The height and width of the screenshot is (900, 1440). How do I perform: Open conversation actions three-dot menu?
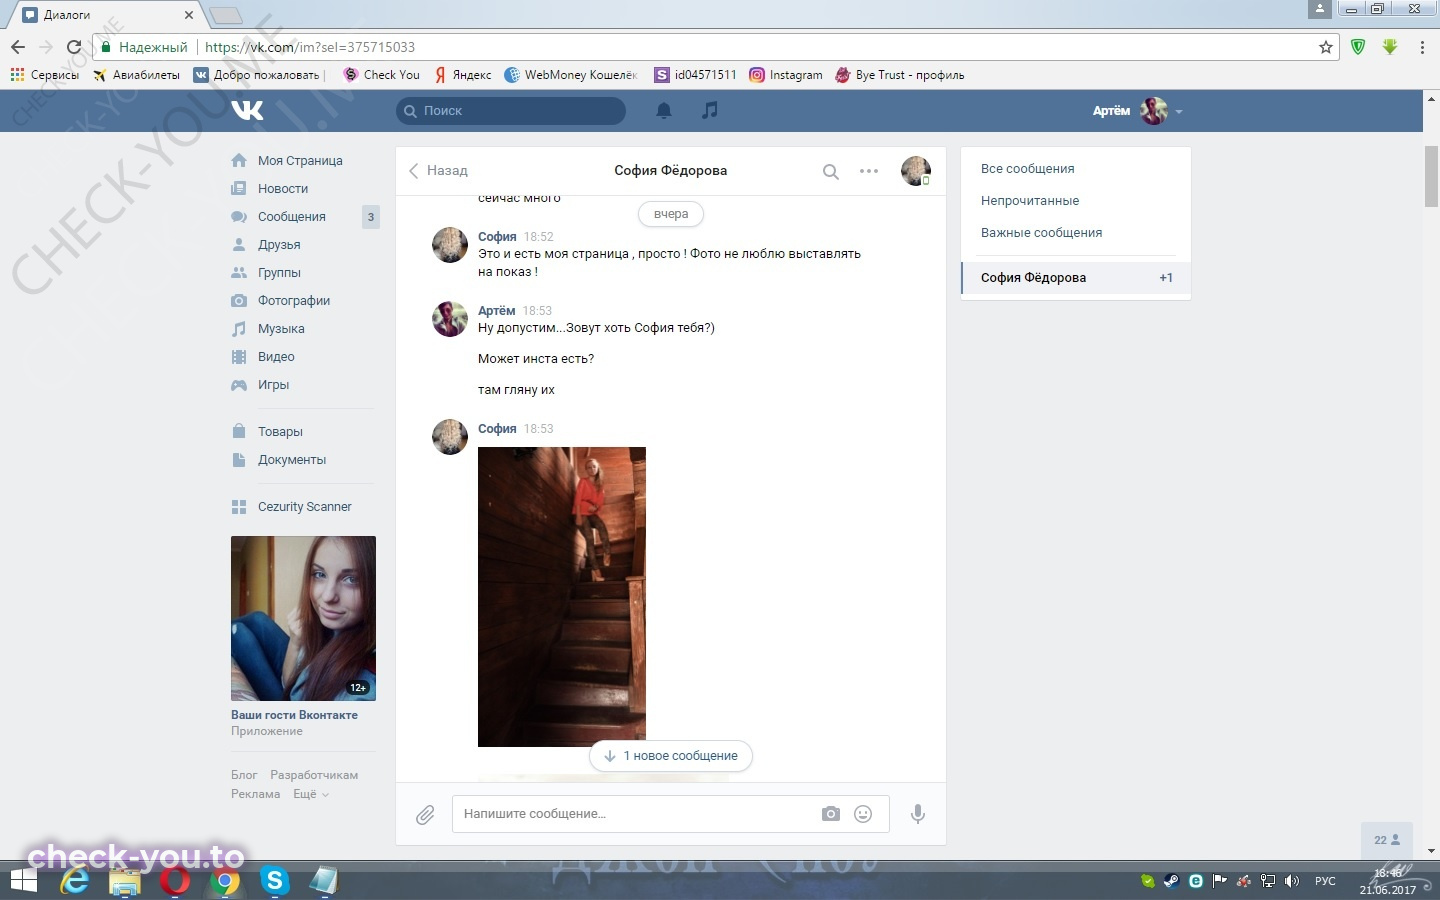click(869, 171)
